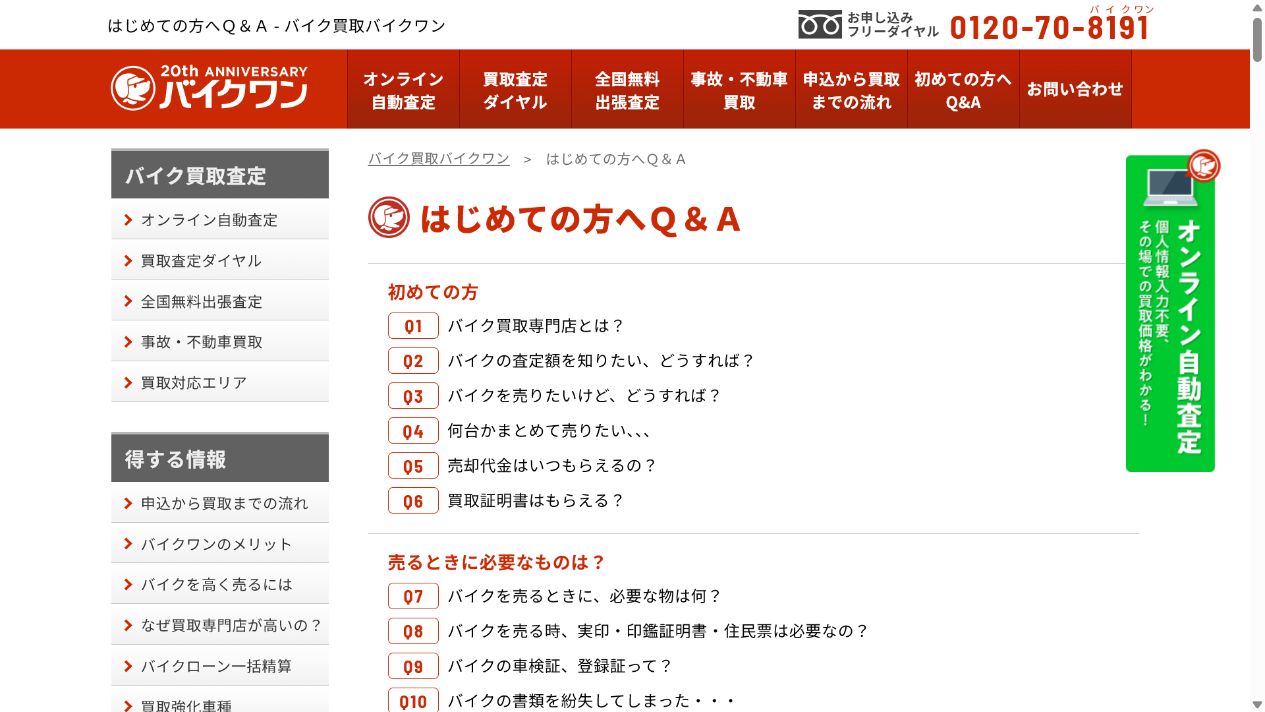The width and height of the screenshot is (1265, 712).
Task: Go to 買取対応エリア in the sidebar
Action: coord(220,382)
